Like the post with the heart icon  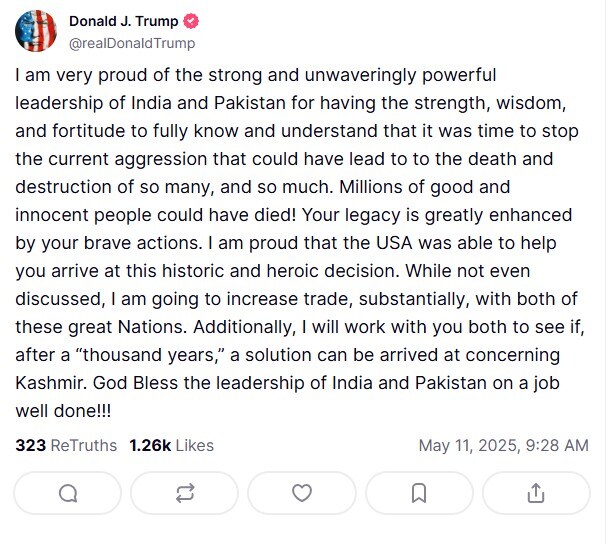[x=302, y=493]
